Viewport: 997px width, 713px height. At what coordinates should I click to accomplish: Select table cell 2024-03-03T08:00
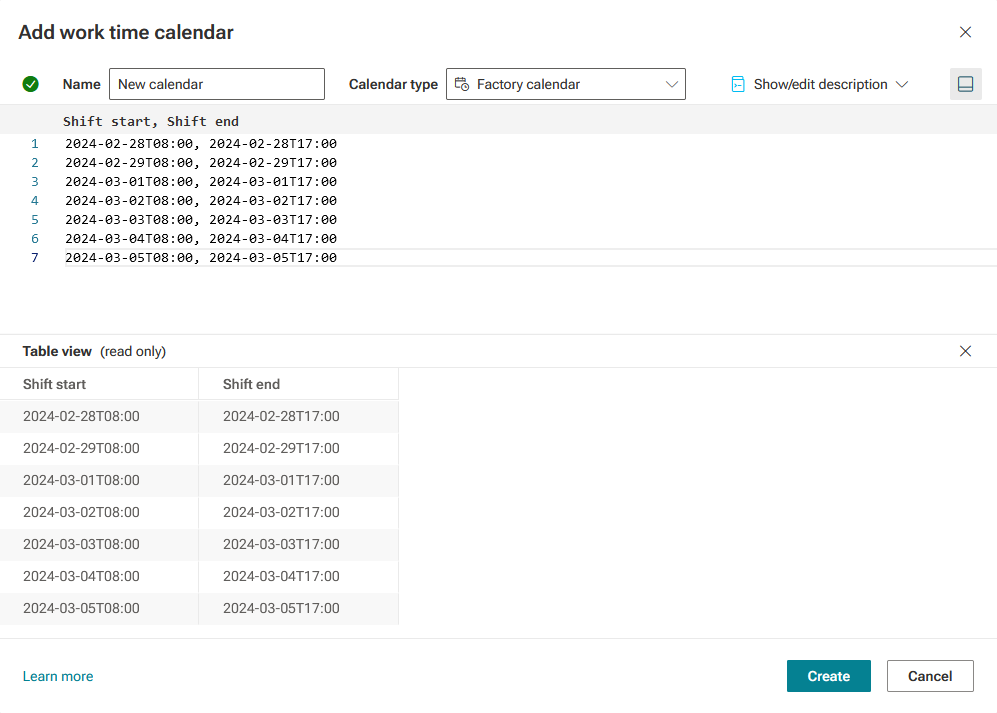pos(99,544)
